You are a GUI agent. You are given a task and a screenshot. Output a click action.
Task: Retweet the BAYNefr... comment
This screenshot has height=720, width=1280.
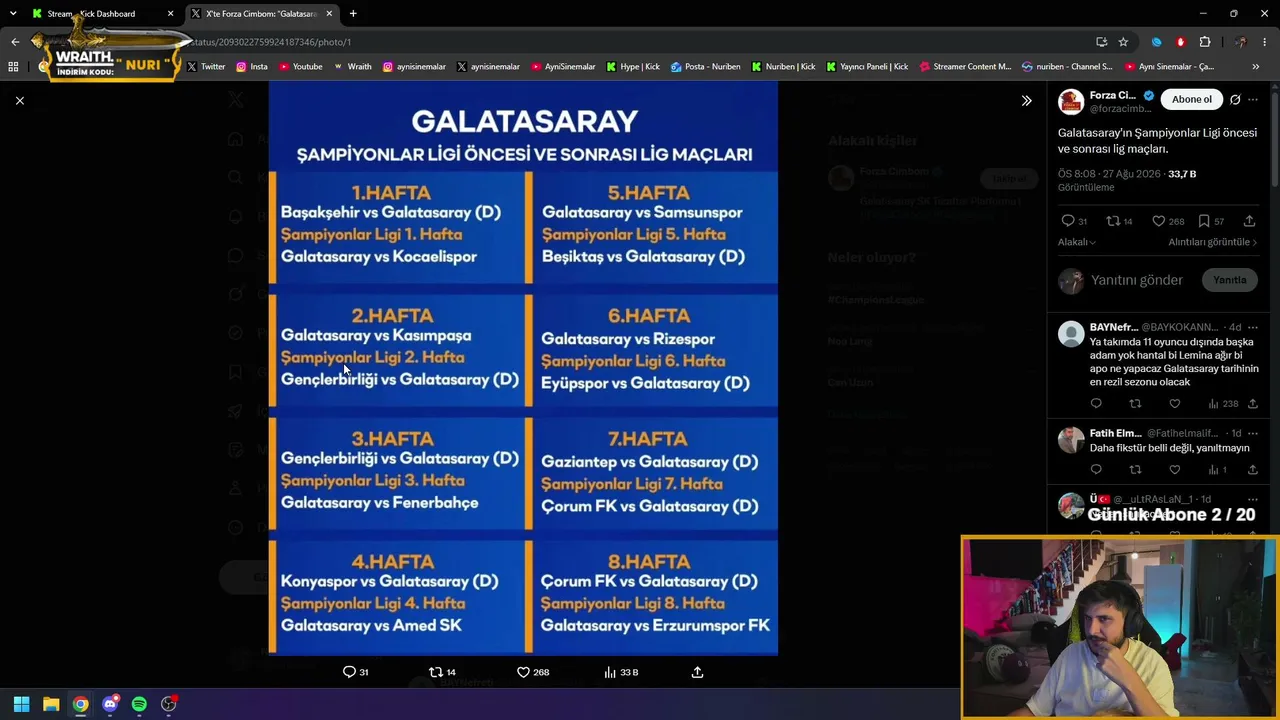1135,404
